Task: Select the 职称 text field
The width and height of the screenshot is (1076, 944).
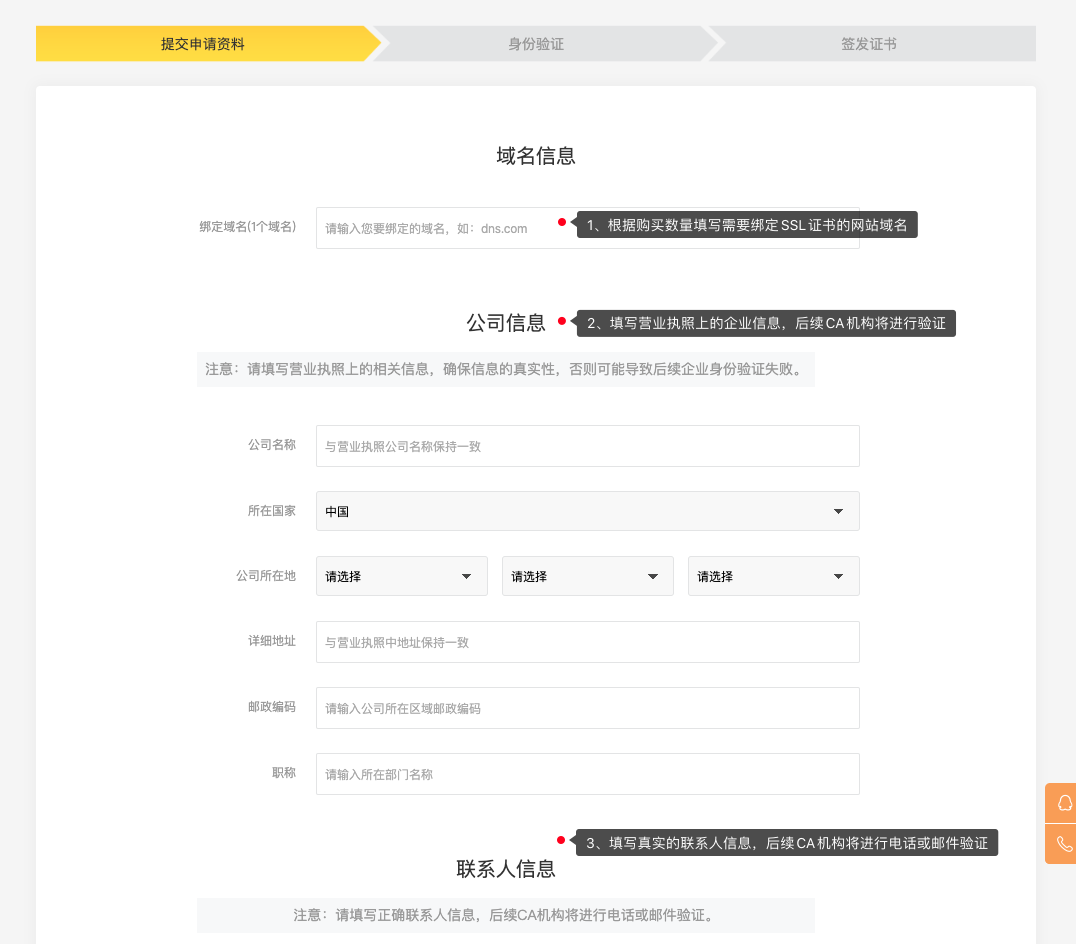Action: (x=587, y=774)
